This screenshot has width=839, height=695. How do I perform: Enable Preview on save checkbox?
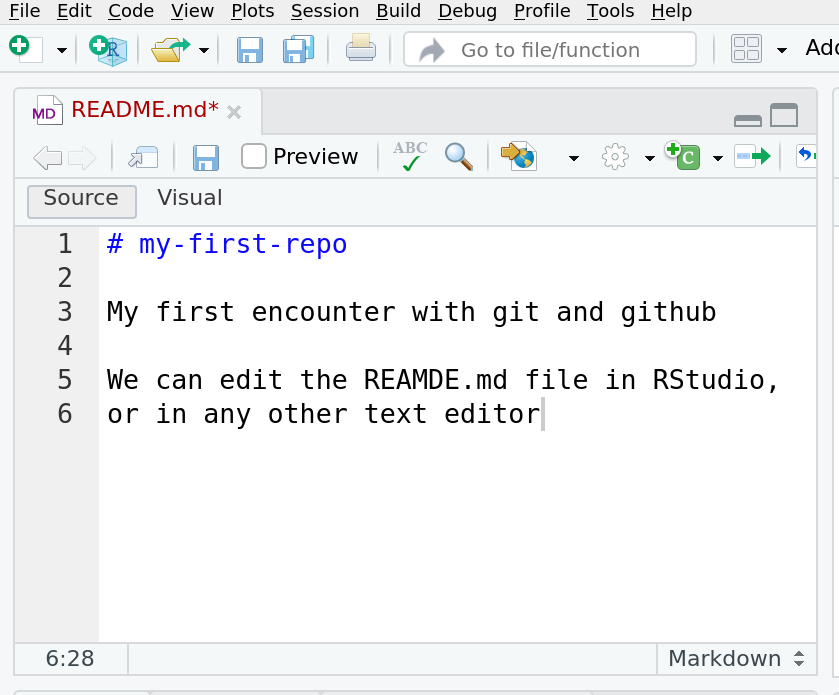click(254, 156)
